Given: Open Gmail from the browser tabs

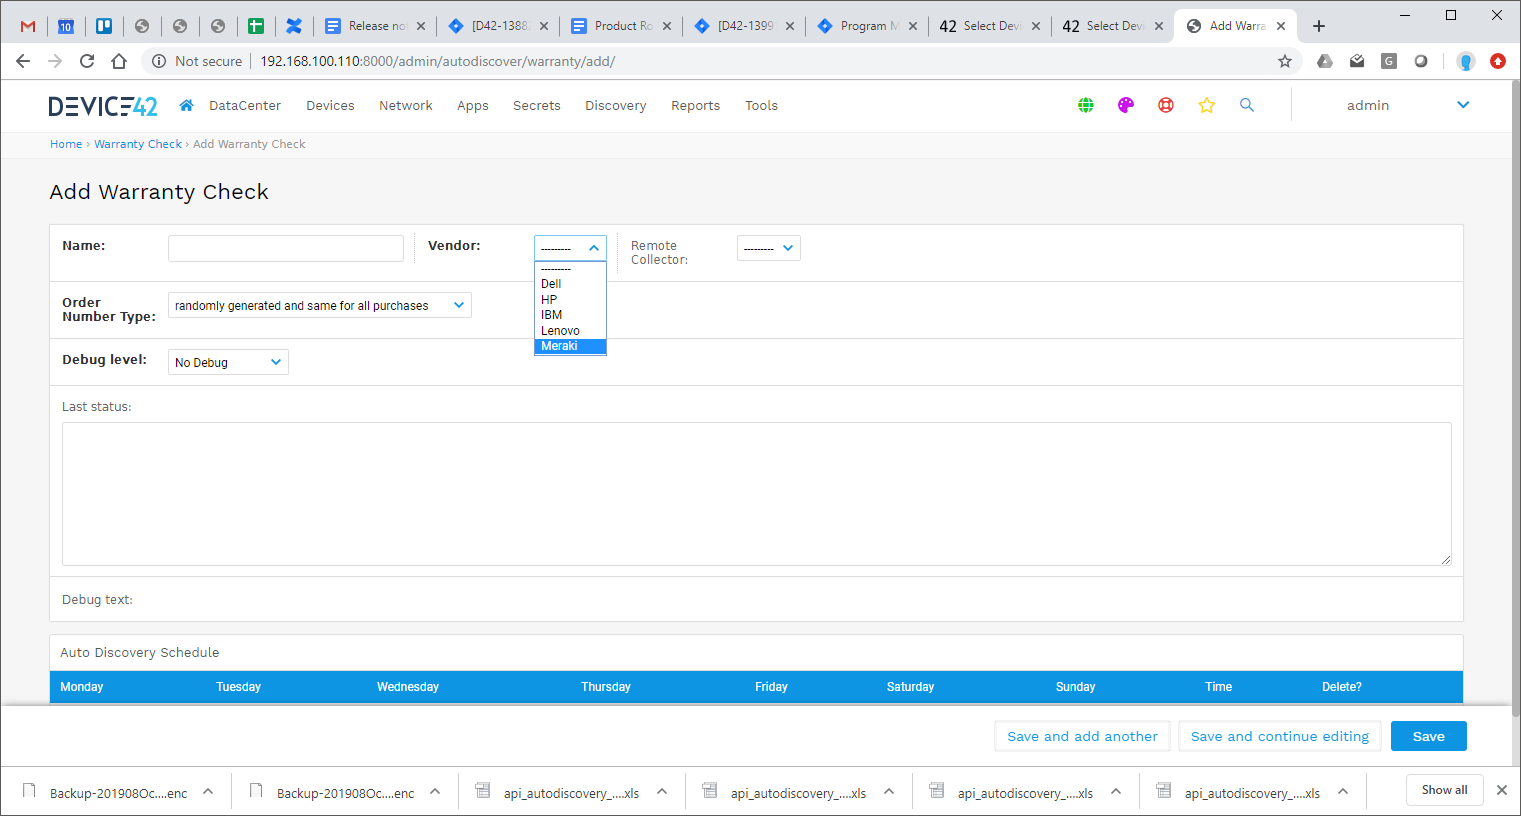Looking at the screenshot, I should [x=26, y=25].
